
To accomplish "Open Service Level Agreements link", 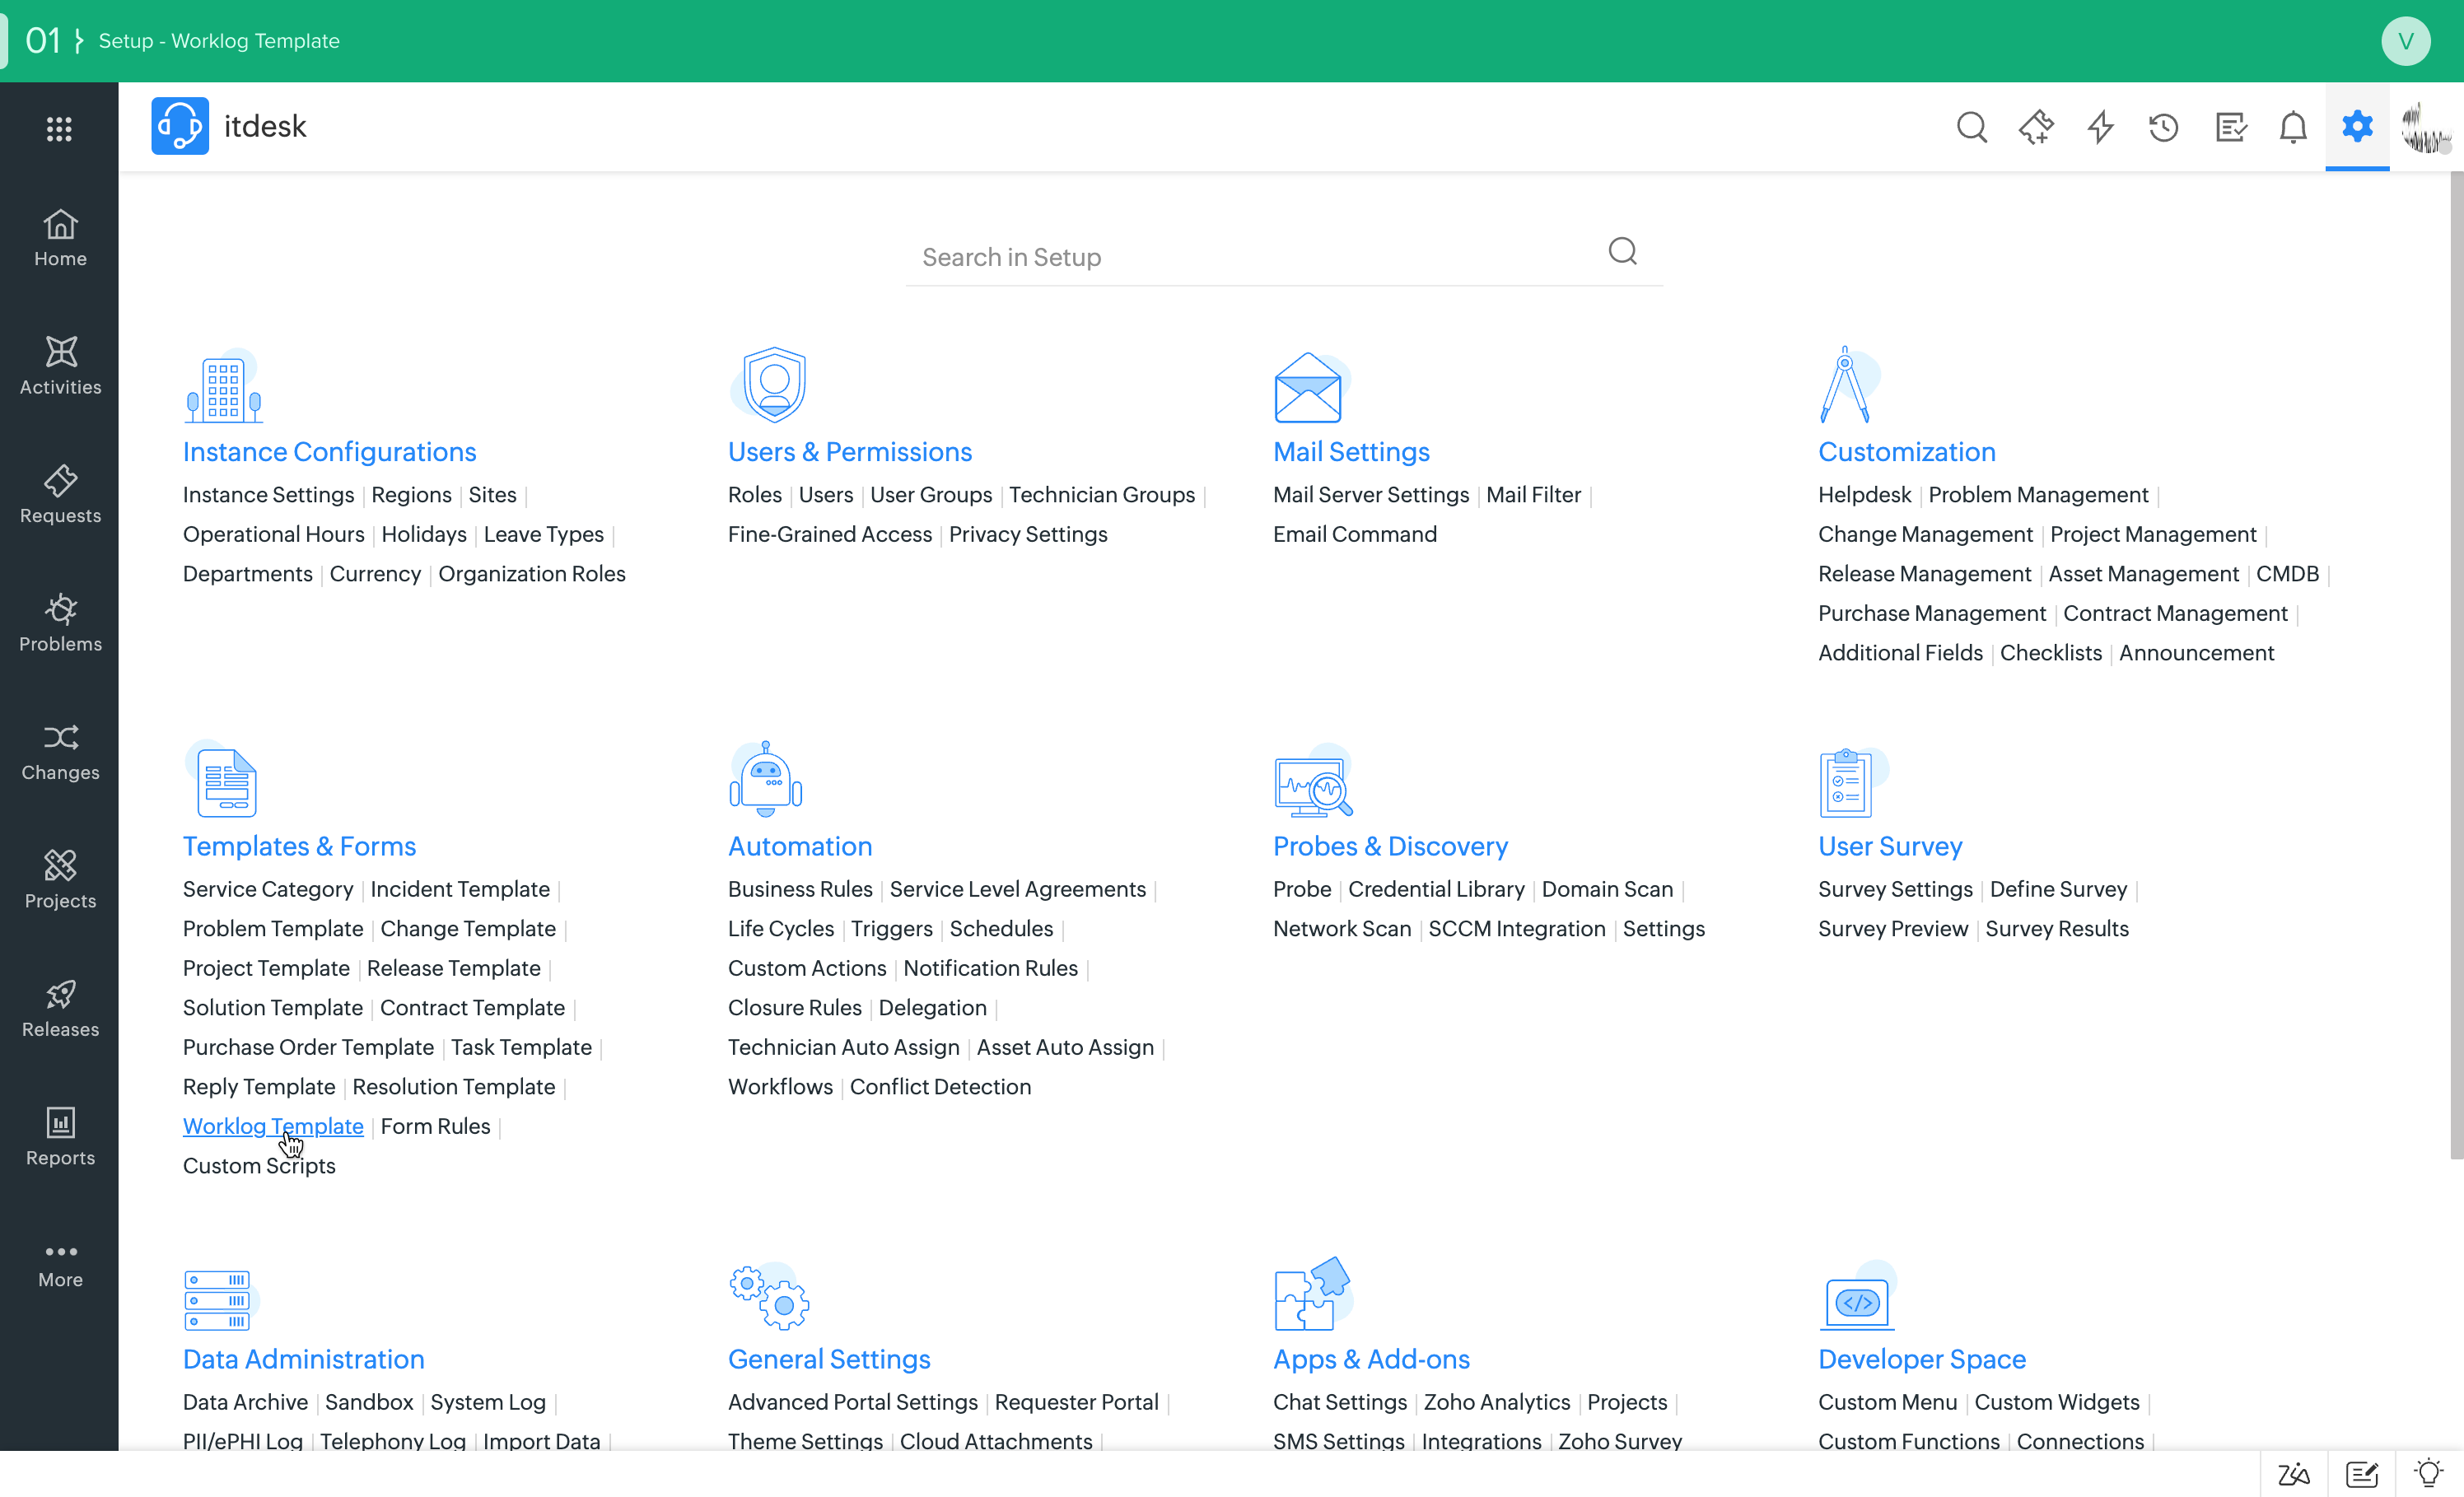I will pos(1018,889).
